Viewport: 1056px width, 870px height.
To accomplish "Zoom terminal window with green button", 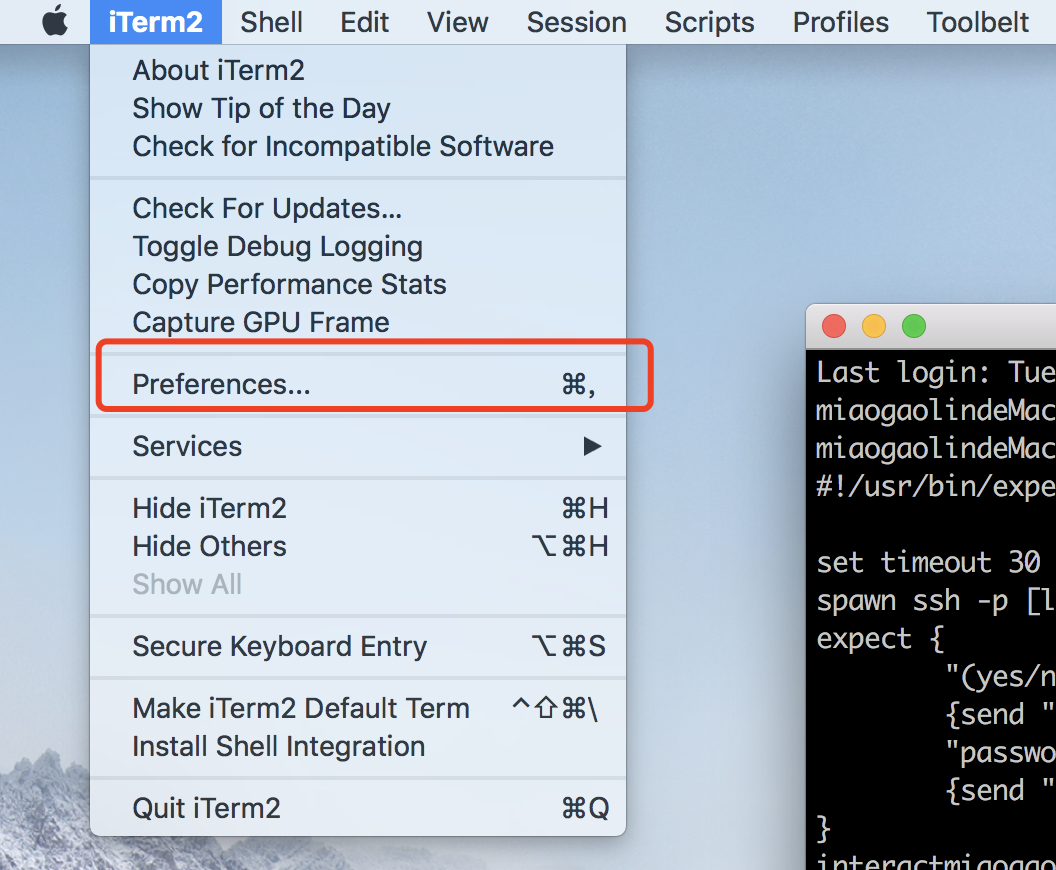I will (x=914, y=326).
